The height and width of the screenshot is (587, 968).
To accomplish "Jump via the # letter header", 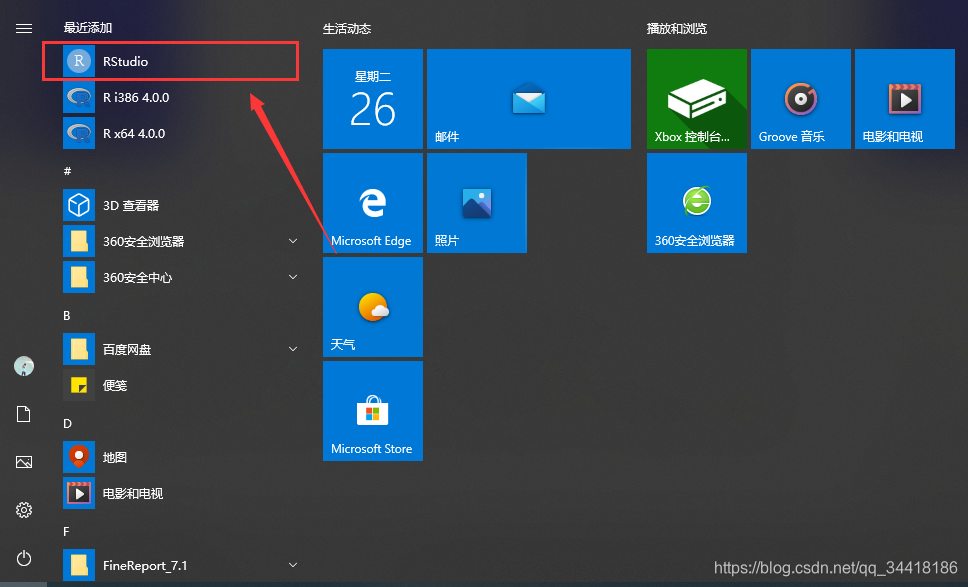I will pyautogui.click(x=67, y=170).
